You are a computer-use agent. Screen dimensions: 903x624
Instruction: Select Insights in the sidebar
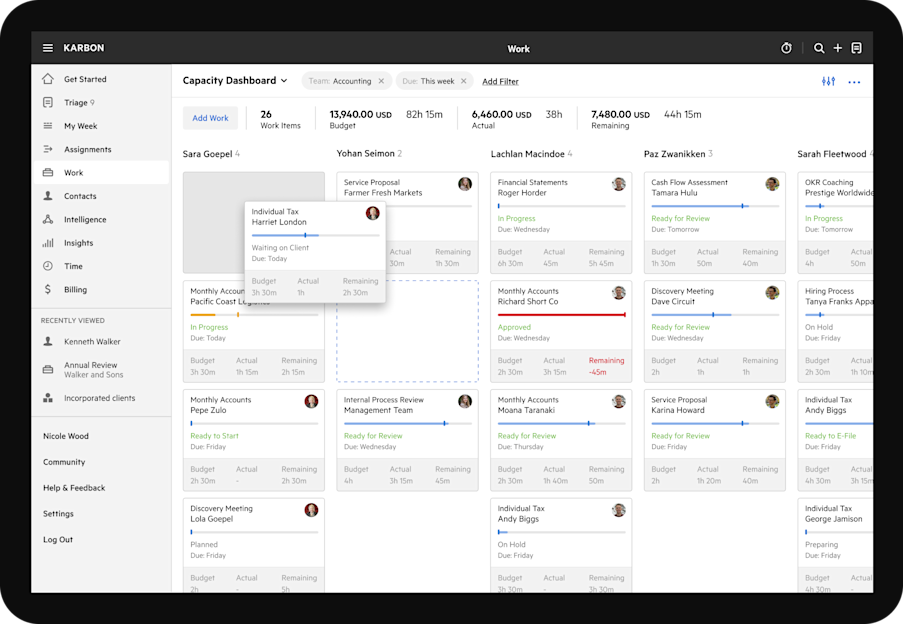coord(102,243)
